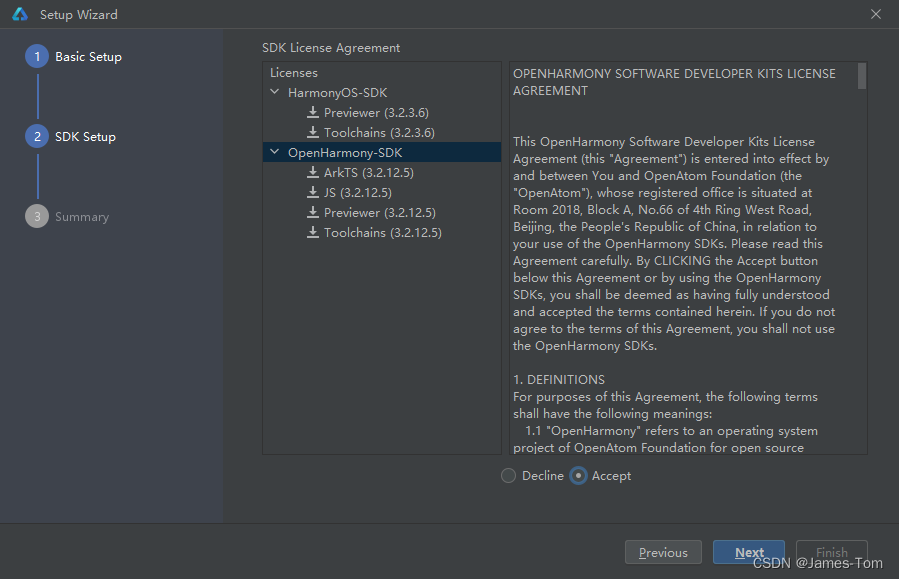Click download icon beside HarmonyOS Toolchains (3.2.3.6)
Image resolution: width=899 pixels, height=579 pixels.
(x=312, y=132)
